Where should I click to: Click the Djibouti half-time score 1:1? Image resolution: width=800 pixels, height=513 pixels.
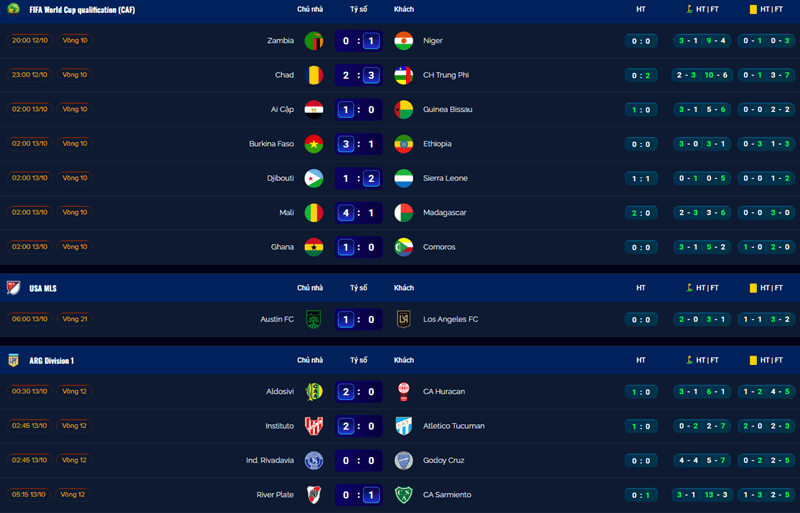(641, 178)
